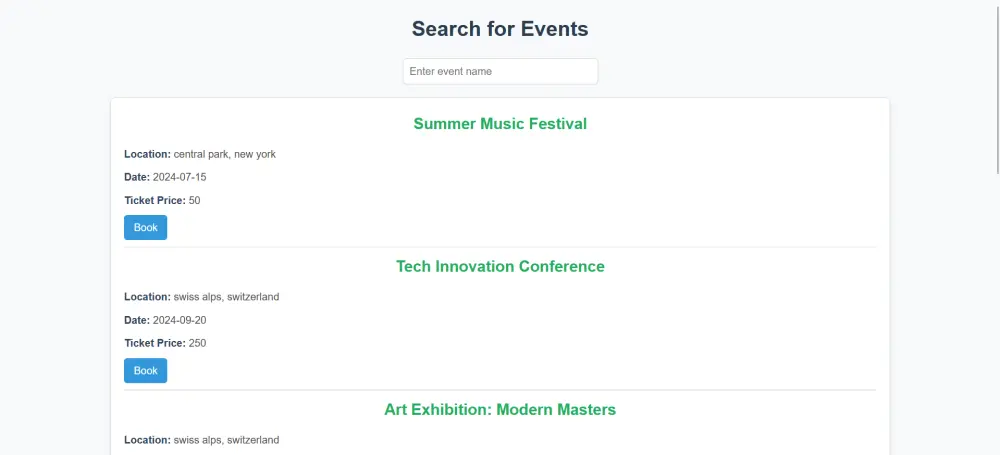This screenshot has width=1000, height=455.
Task: Click the Search for Events heading
Action: tap(500, 29)
